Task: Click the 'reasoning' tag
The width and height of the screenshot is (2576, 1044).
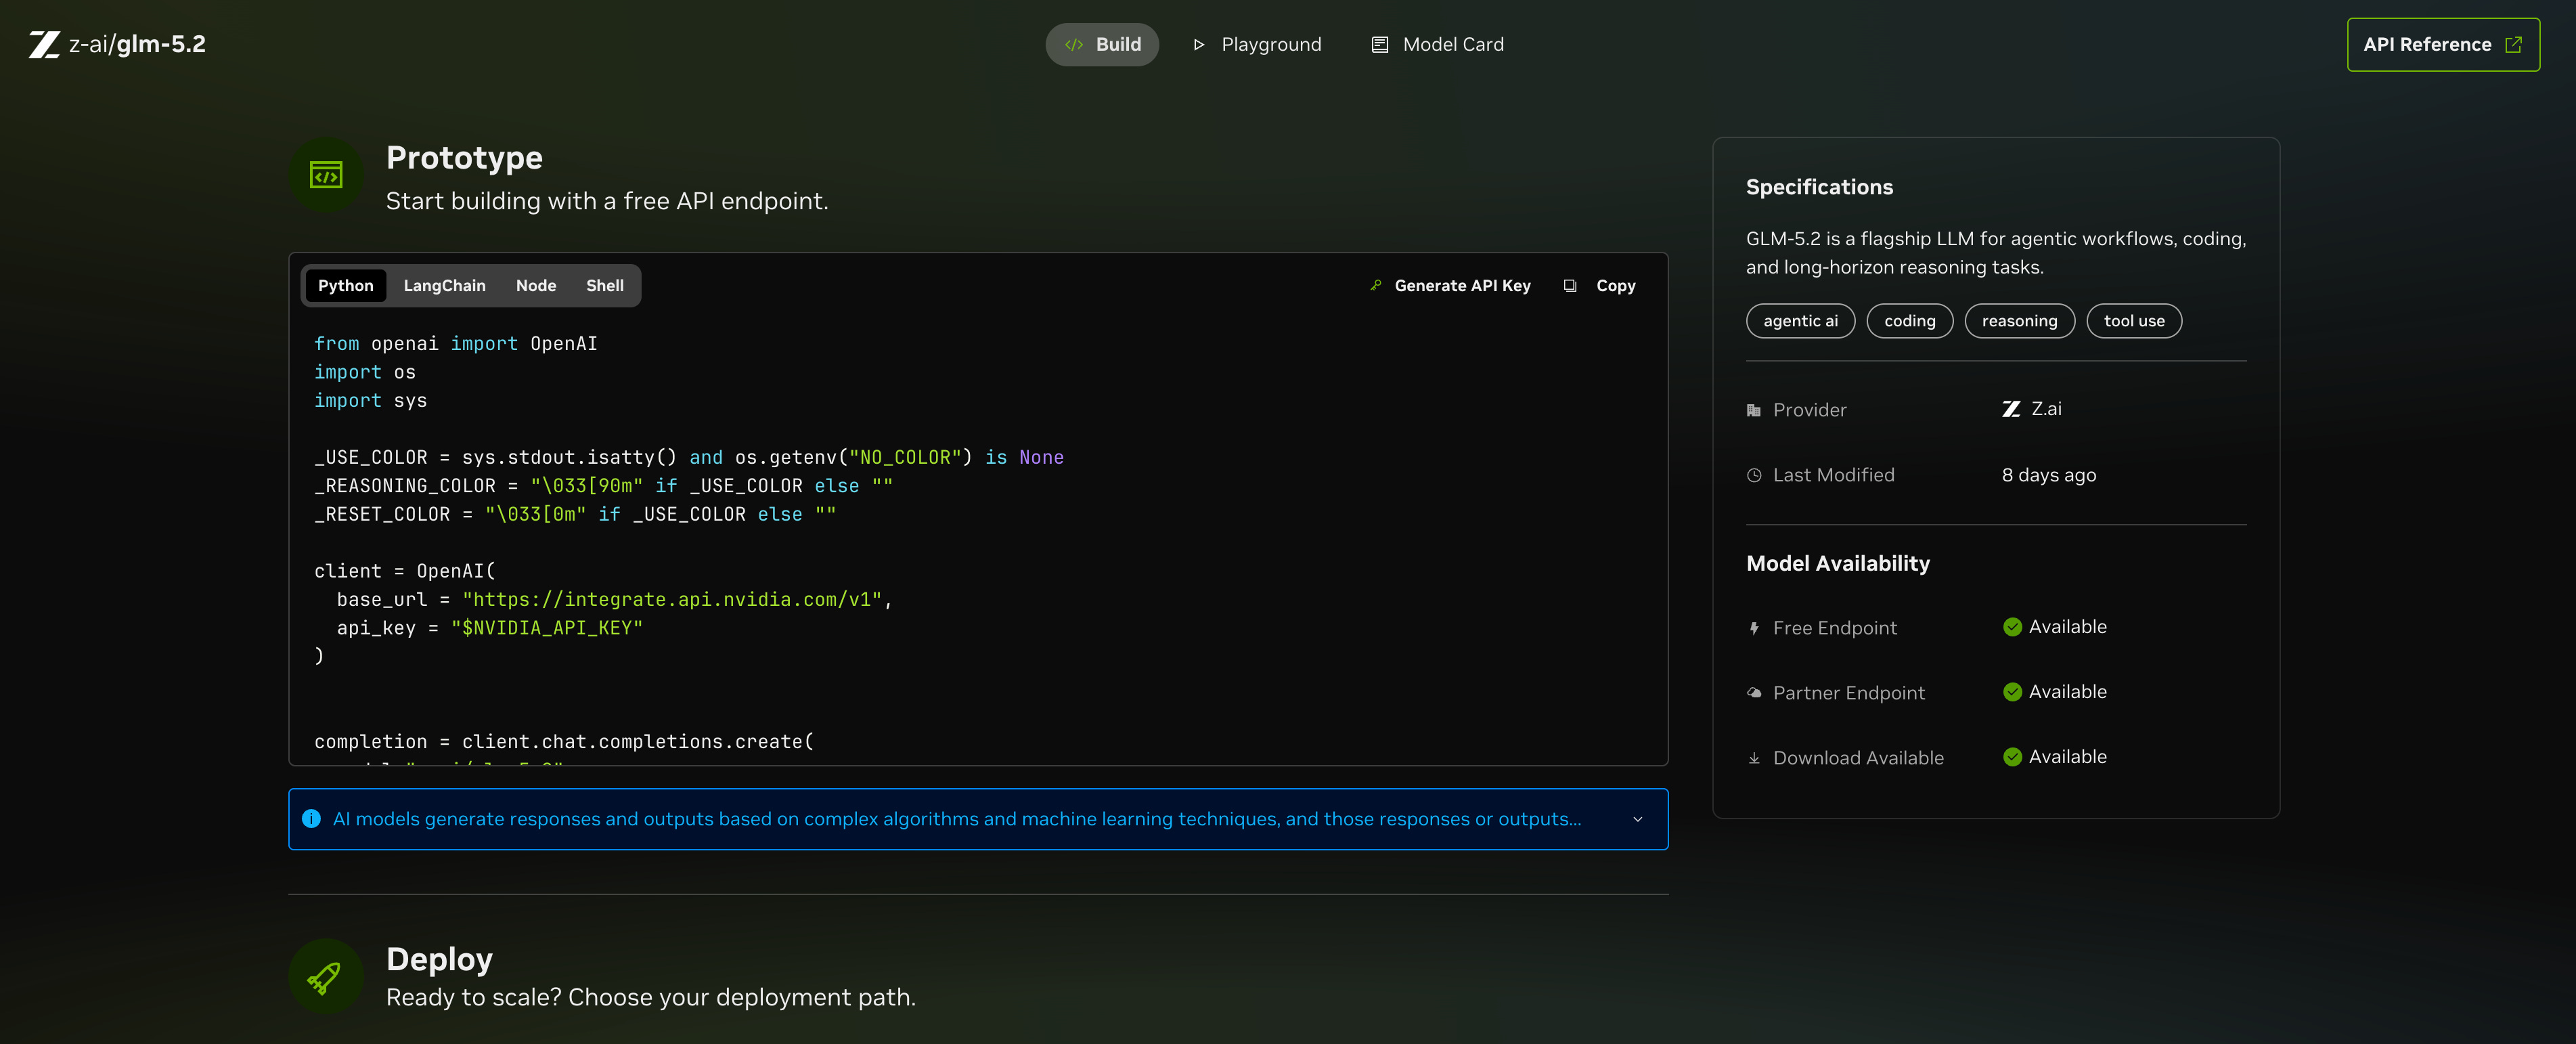Action: tap(2019, 321)
